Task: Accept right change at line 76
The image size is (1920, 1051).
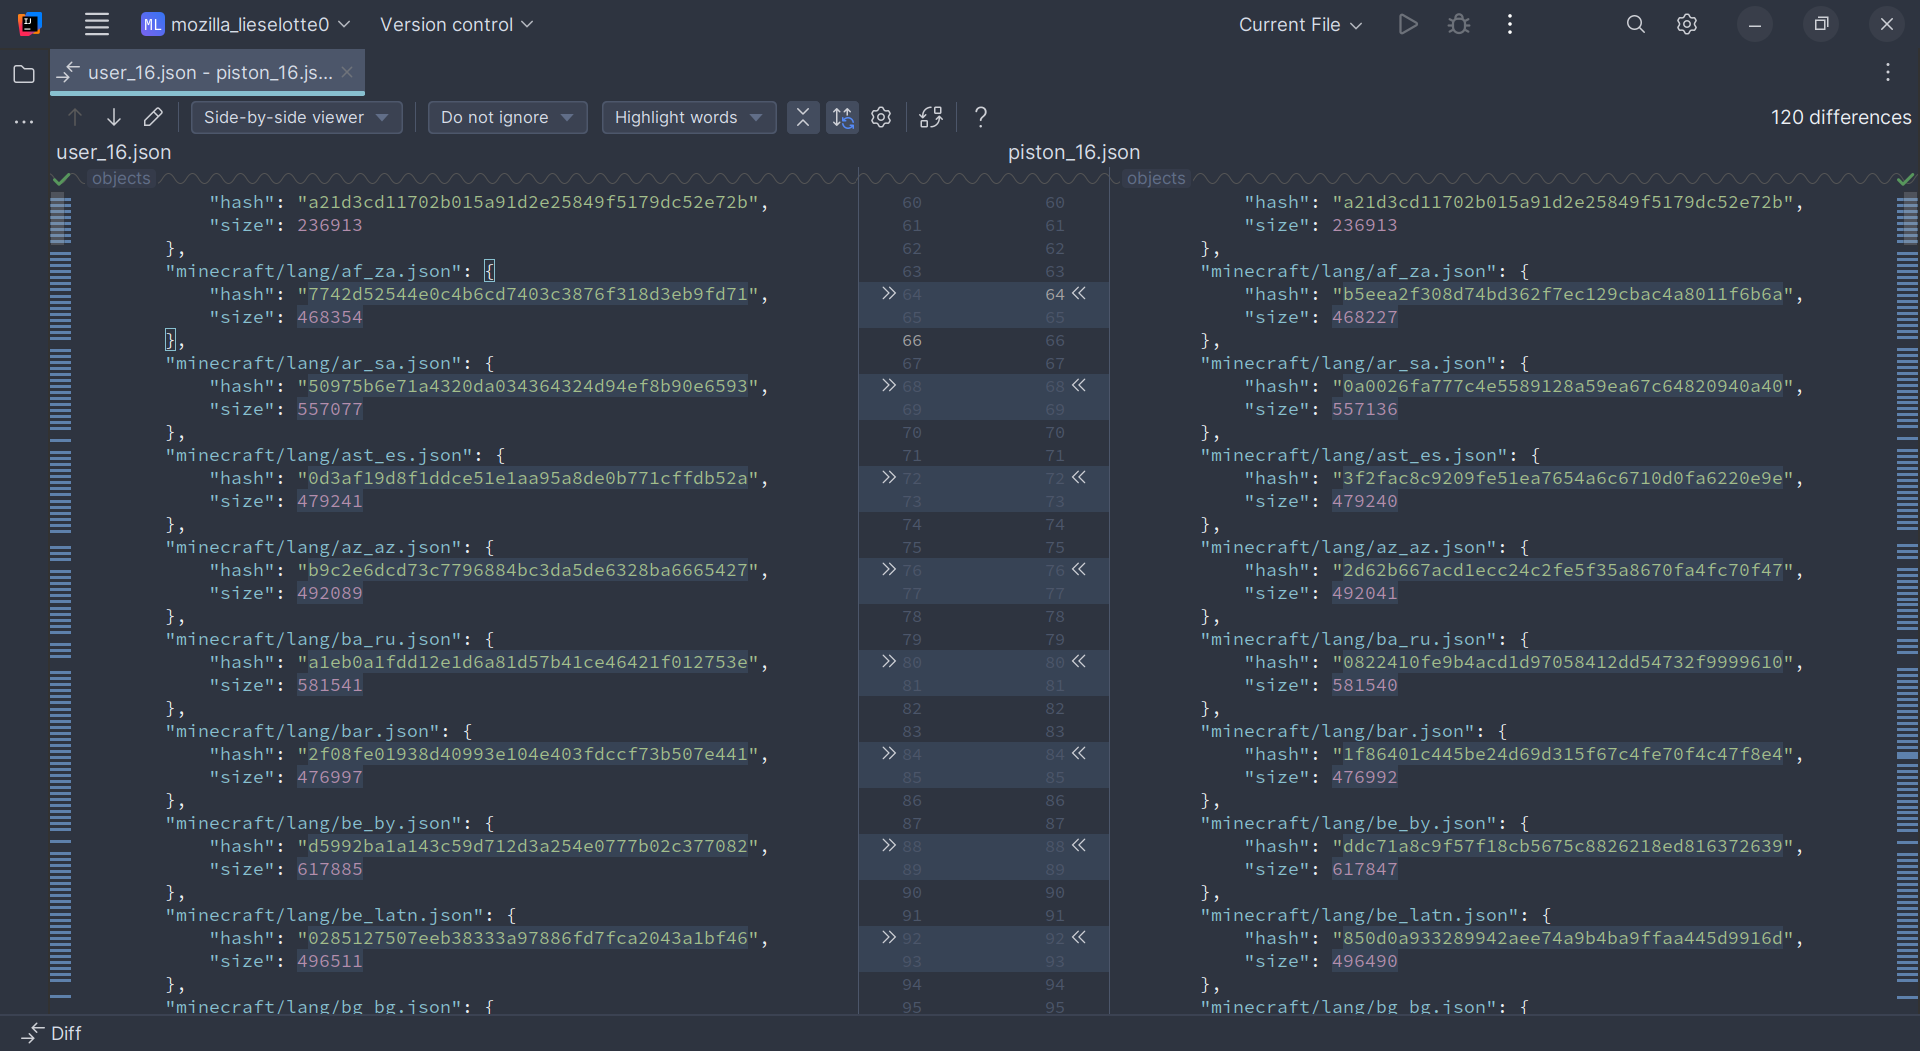Action: pyautogui.click(x=1079, y=570)
